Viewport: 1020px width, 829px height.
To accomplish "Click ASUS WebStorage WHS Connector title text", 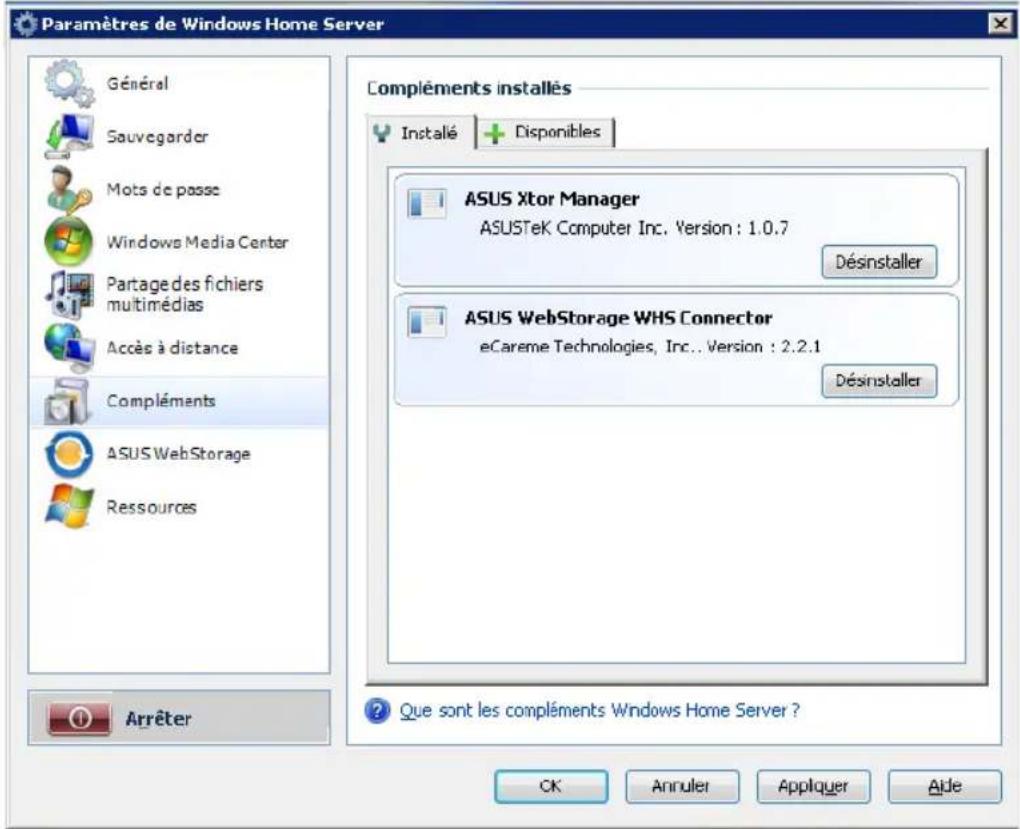I will (x=618, y=318).
